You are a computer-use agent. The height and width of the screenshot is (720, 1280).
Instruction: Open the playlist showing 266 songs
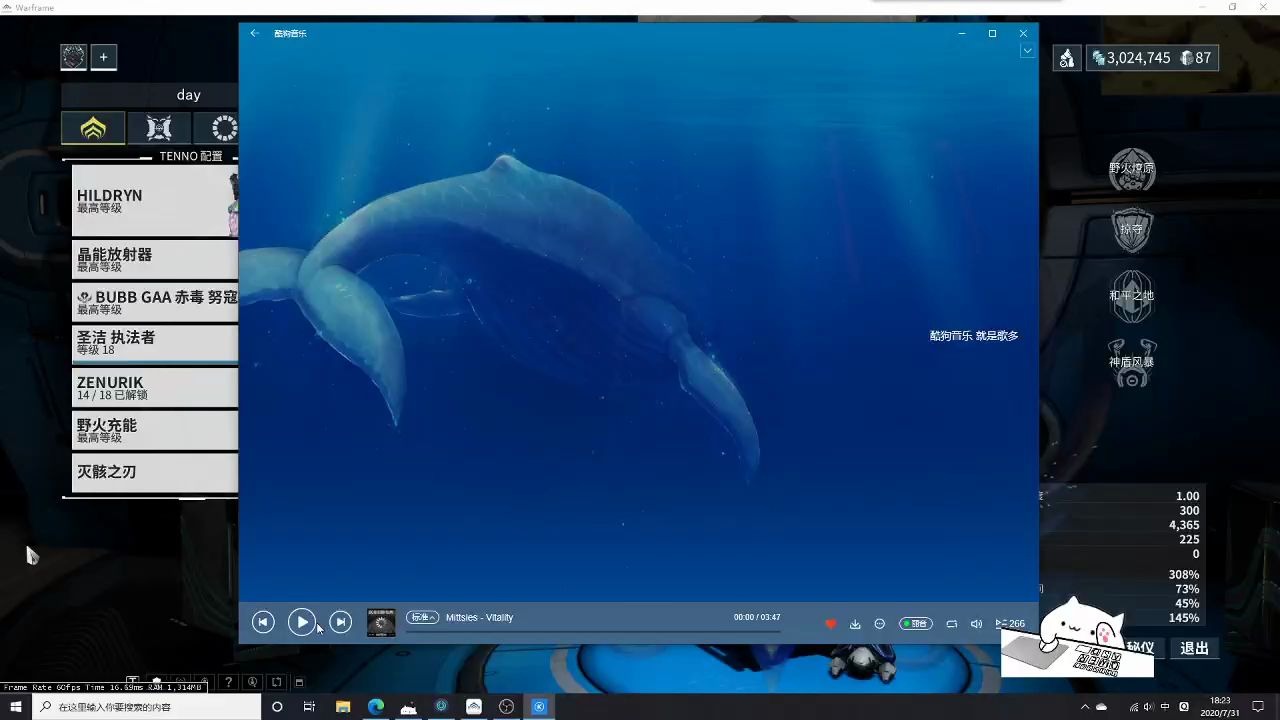[1010, 623]
